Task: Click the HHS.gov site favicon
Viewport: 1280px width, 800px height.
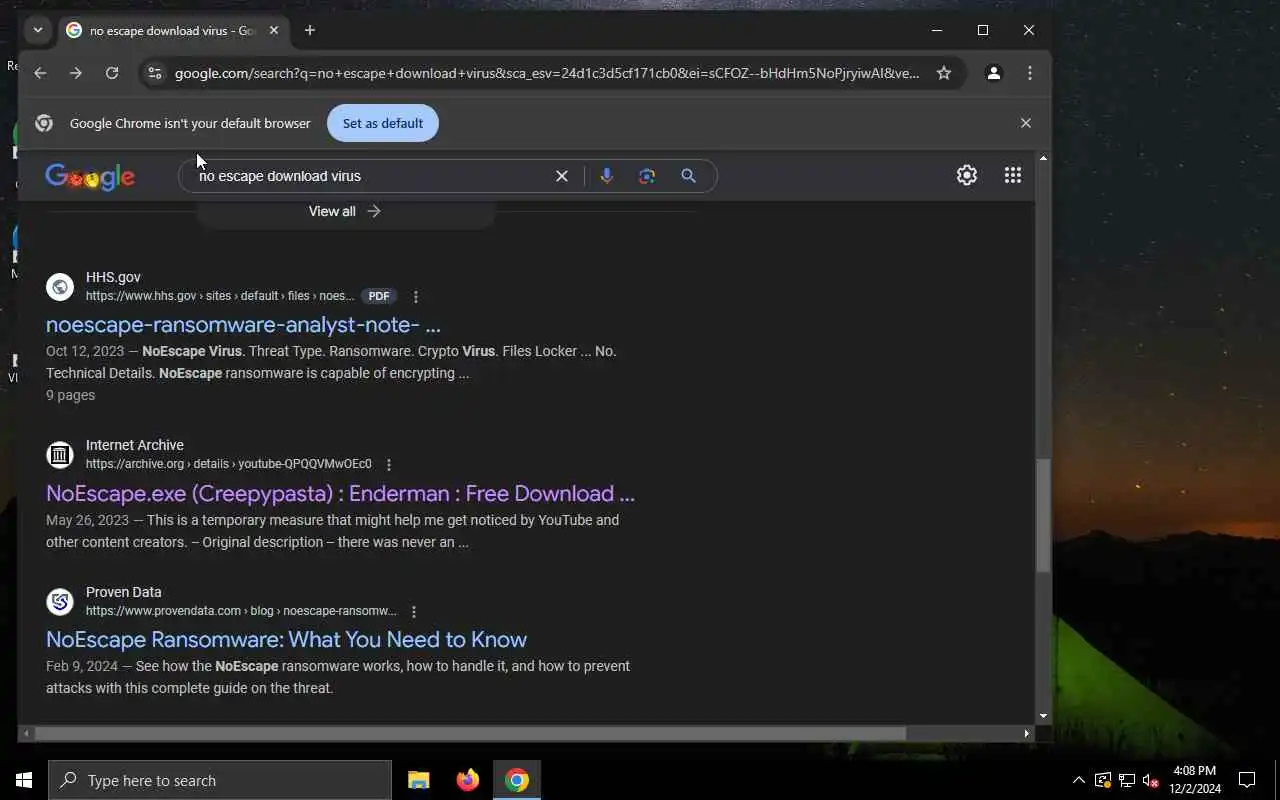Action: [x=60, y=287]
